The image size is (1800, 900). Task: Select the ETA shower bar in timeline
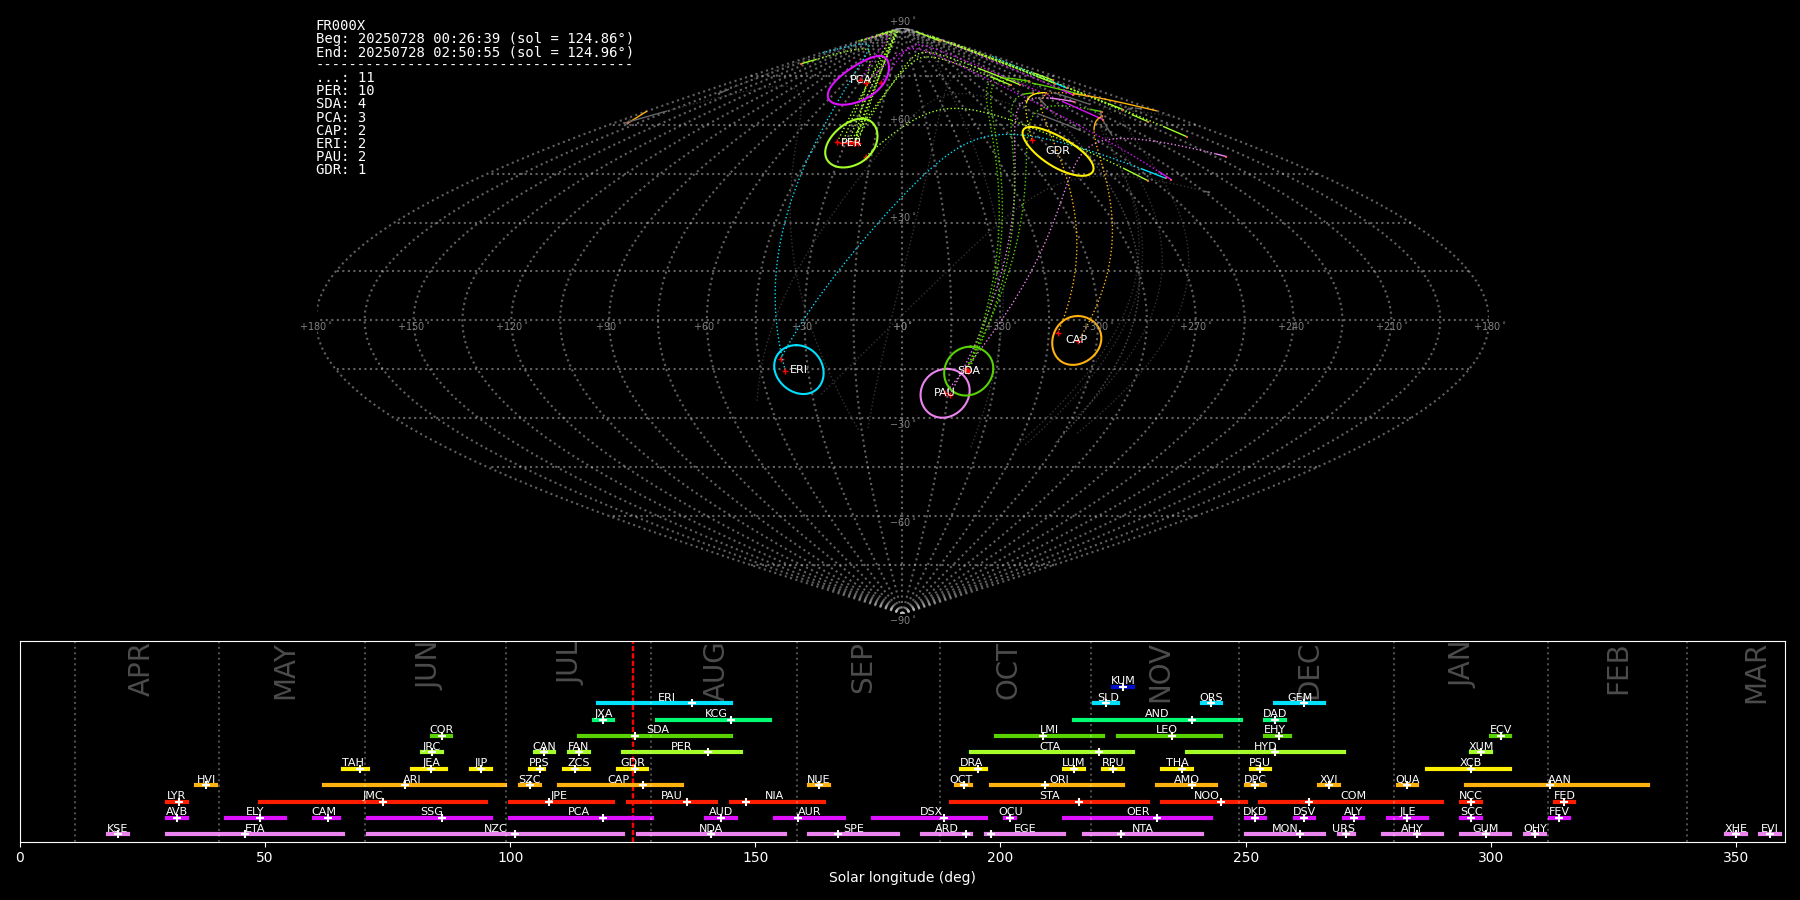(x=255, y=834)
